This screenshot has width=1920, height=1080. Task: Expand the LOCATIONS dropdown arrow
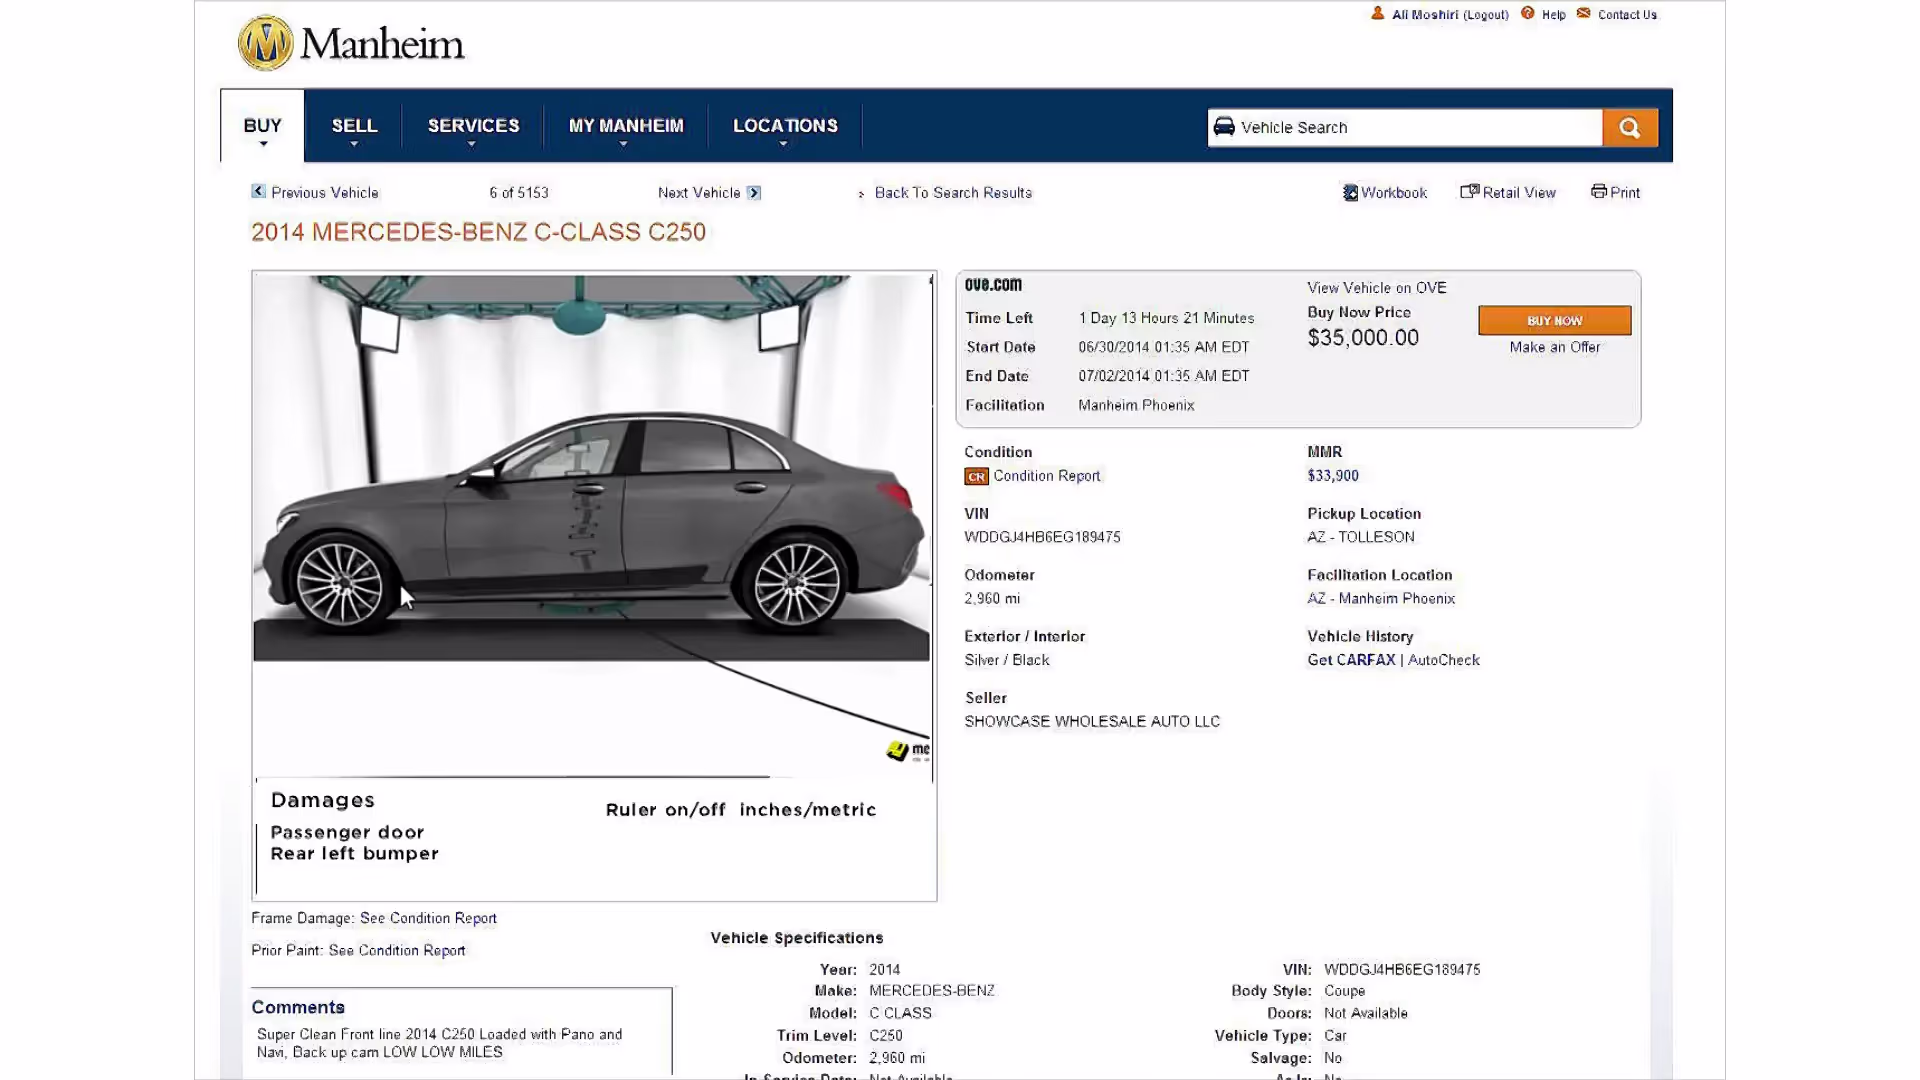784,145
